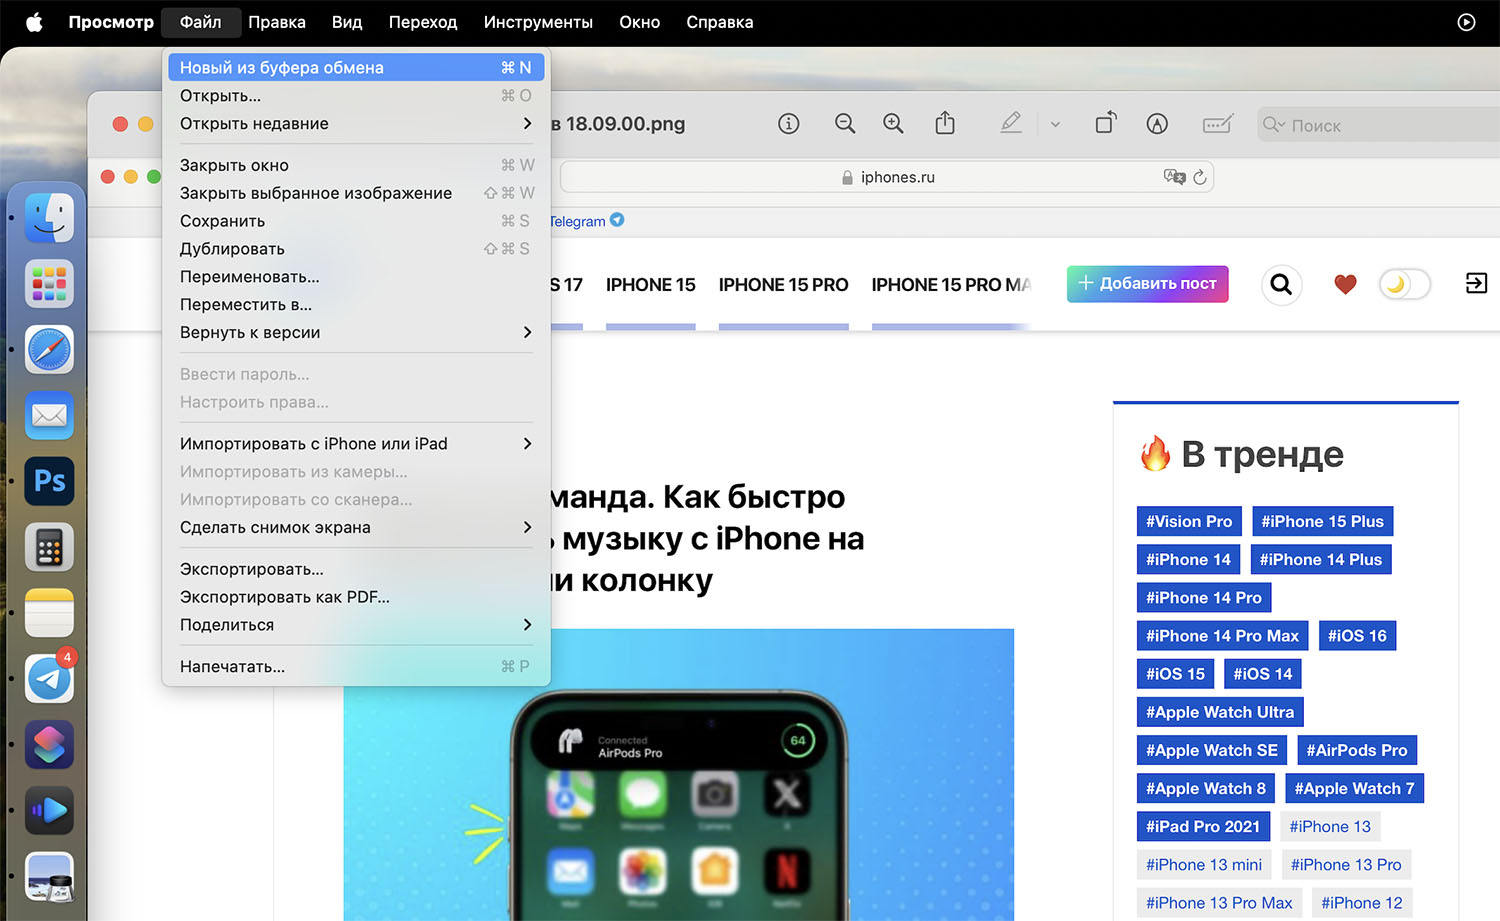Open the highlight tool dropdown chevron
The width and height of the screenshot is (1500, 921).
tap(1055, 125)
